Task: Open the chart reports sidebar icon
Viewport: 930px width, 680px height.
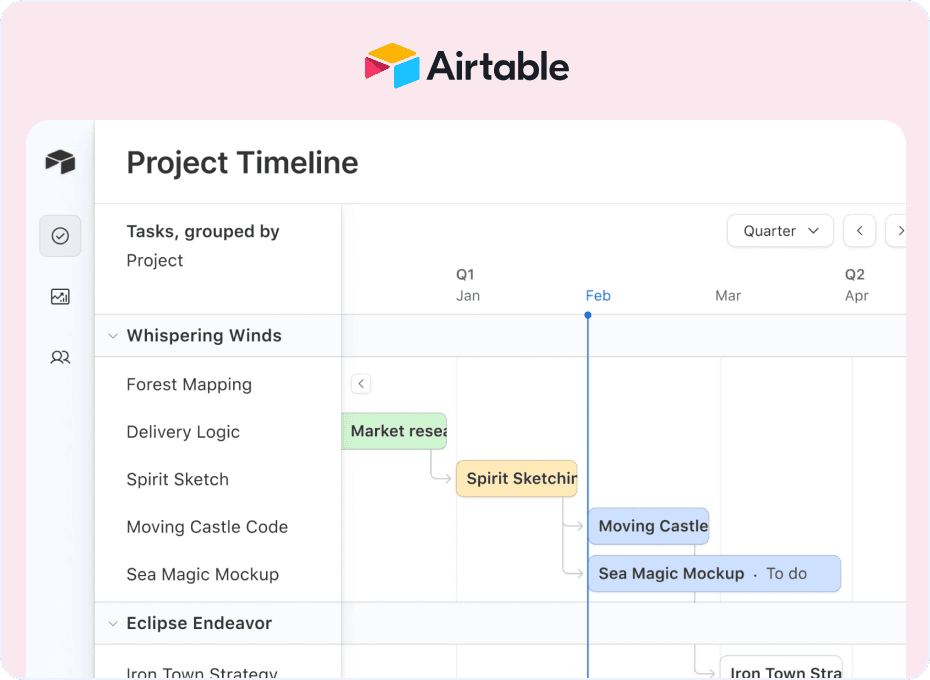Action: [60, 296]
